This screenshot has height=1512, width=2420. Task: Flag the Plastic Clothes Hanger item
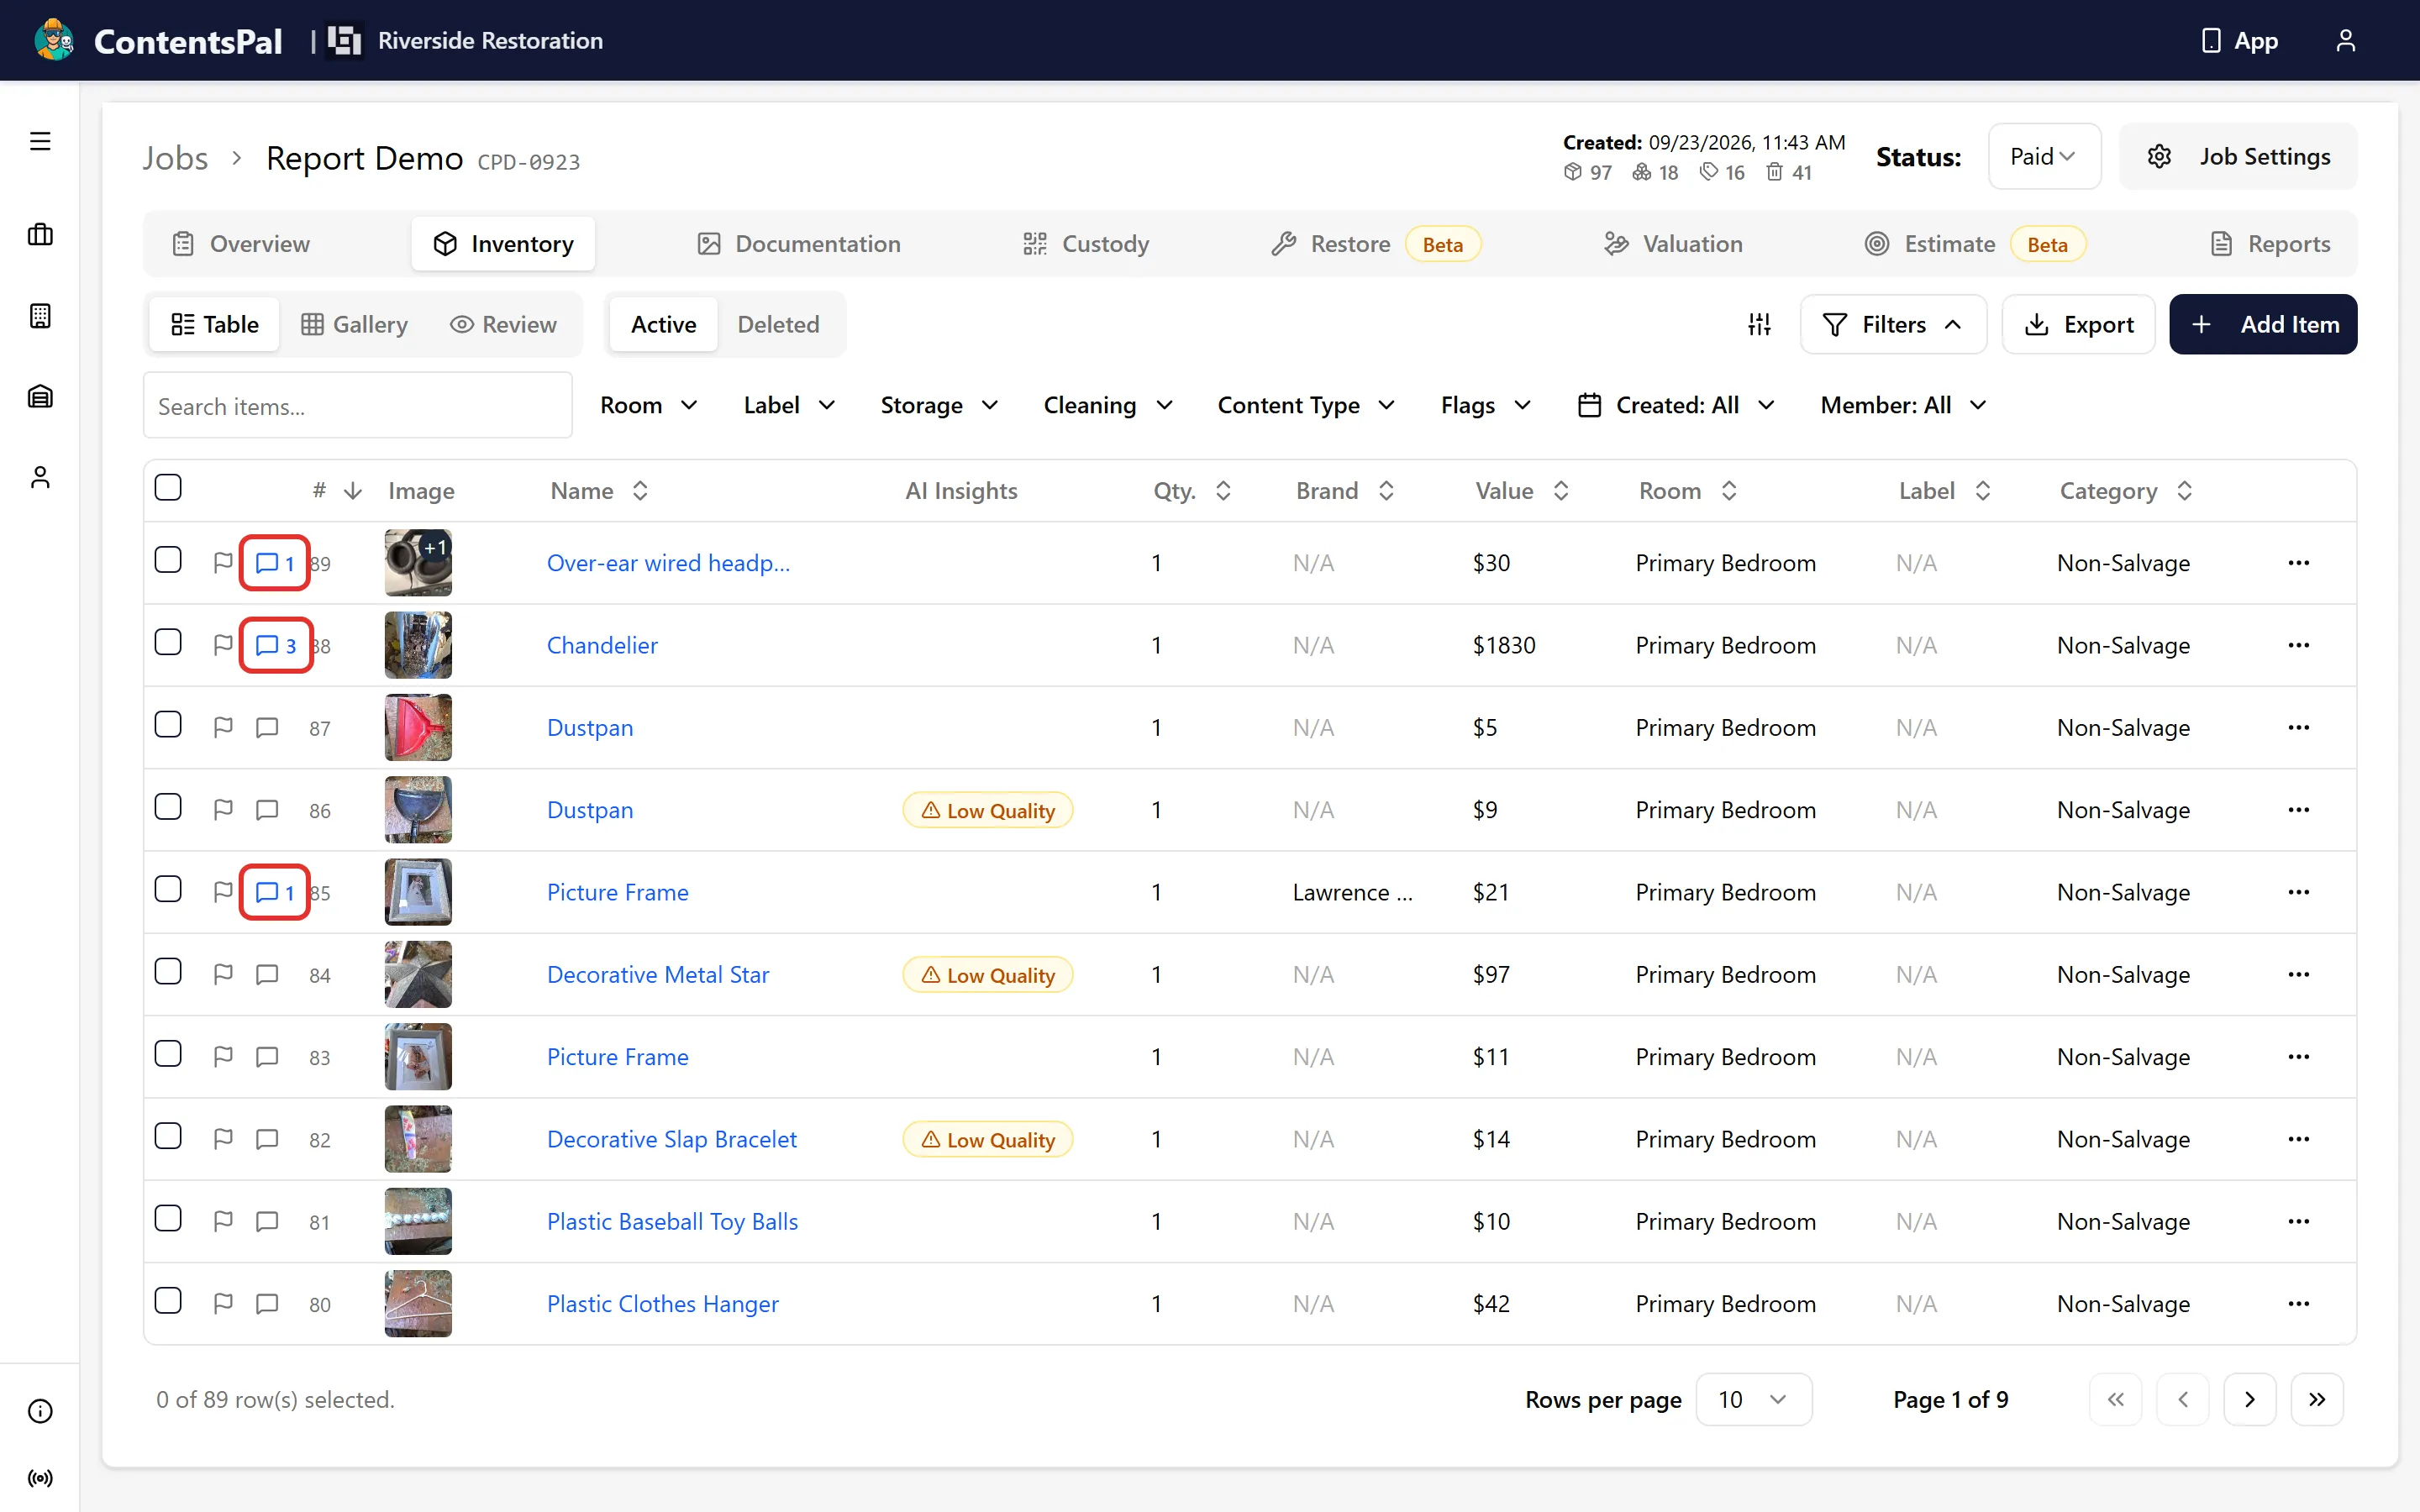click(x=223, y=1304)
